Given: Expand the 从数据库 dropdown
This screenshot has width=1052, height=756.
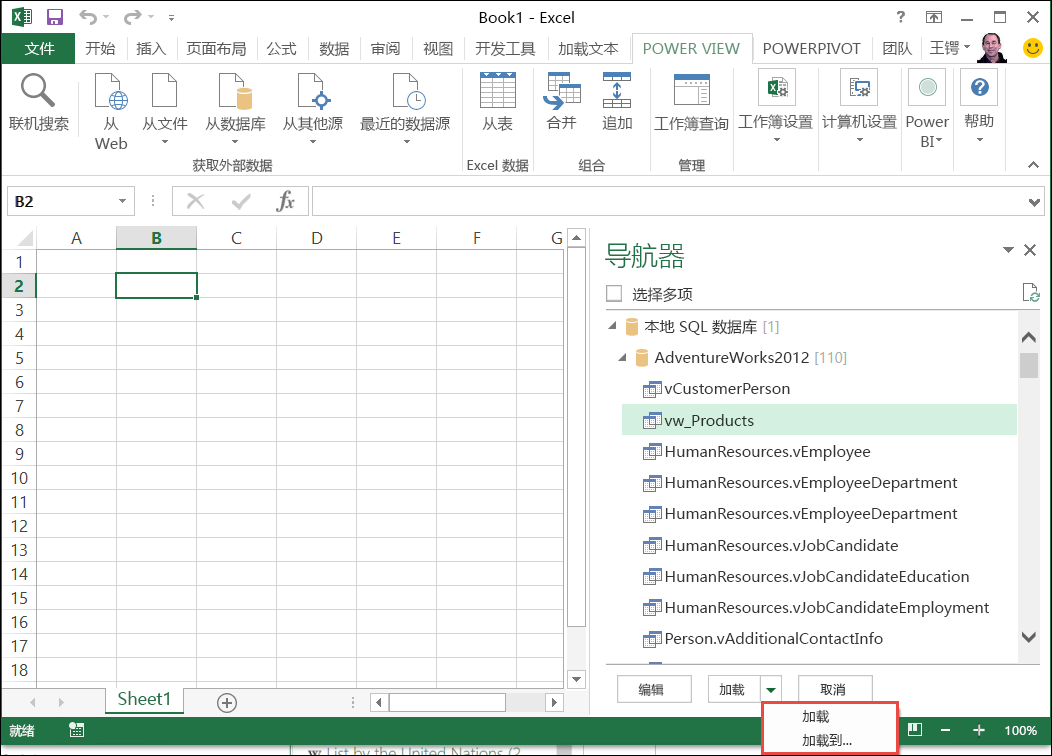Looking at the screenshot, I should tap(235, 142).
